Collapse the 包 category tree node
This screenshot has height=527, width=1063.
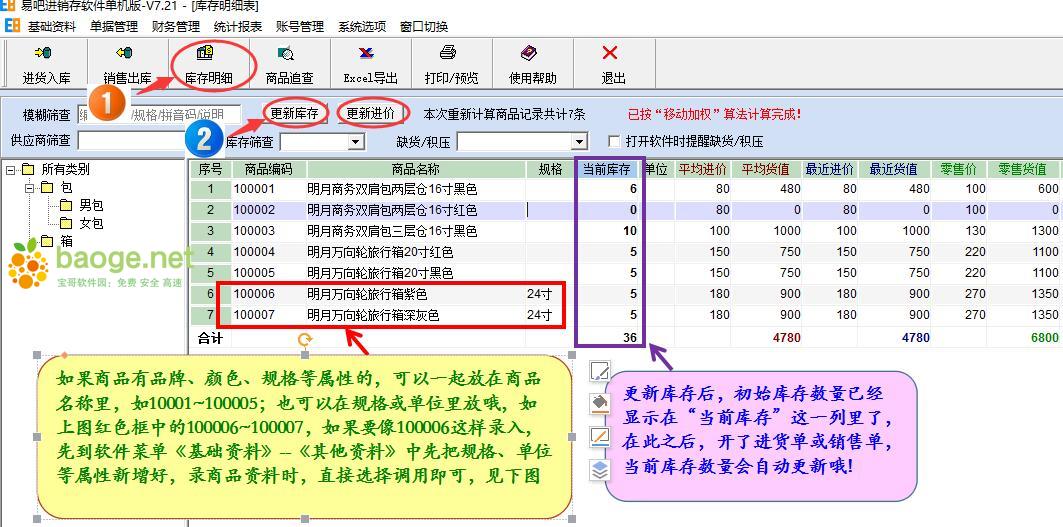pyautogui.click(x=30, y=188)
